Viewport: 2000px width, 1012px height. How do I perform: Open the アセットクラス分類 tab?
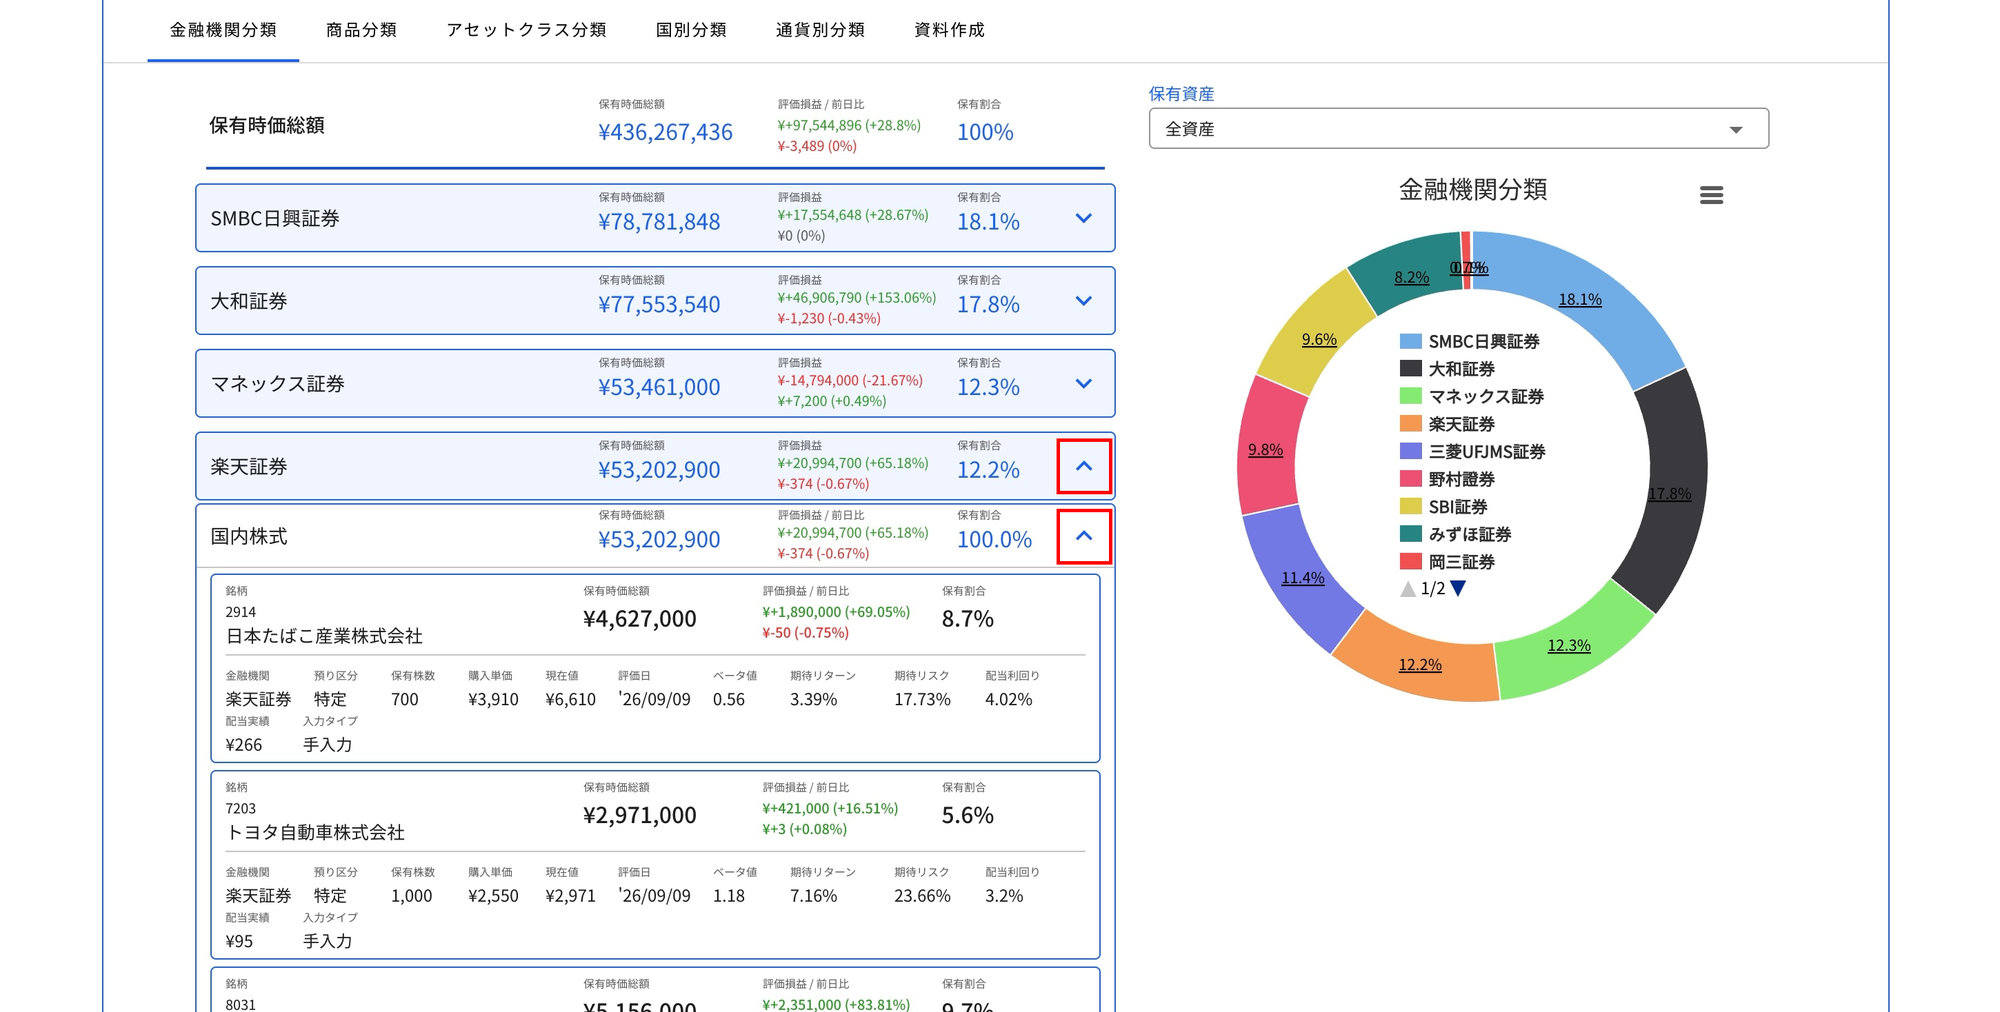click(526, 30)
